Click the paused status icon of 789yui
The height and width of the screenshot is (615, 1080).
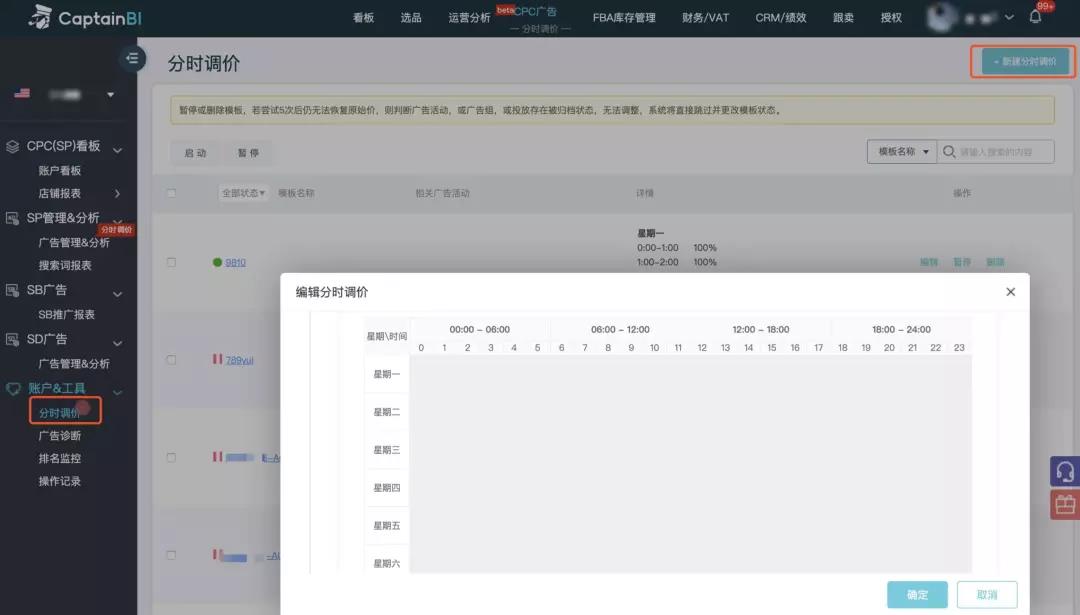(x=218, y=359)
